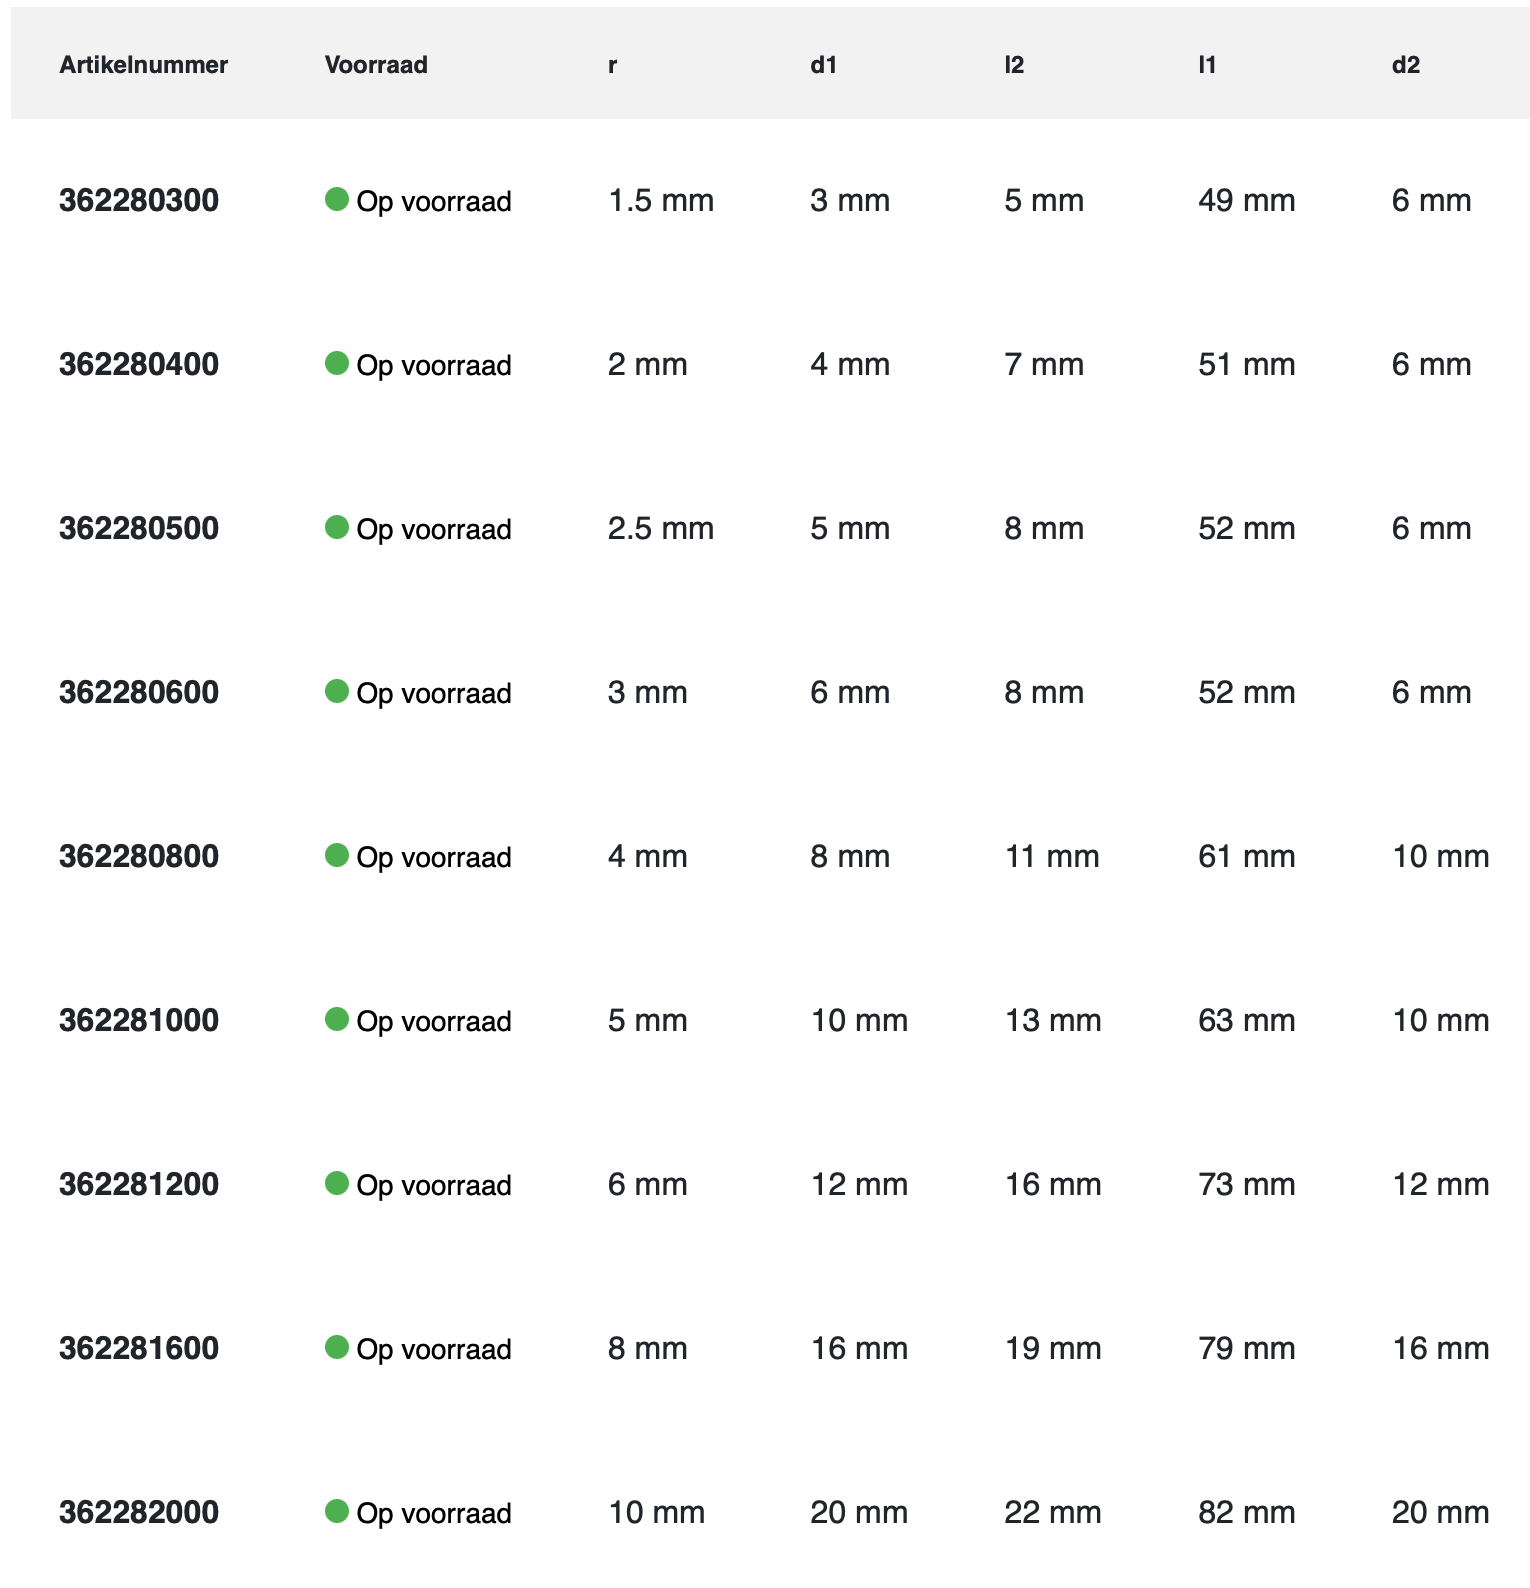The image size is (1530, 1588).
Task: Click green stock dot for article 362280300
Action: 337,199
